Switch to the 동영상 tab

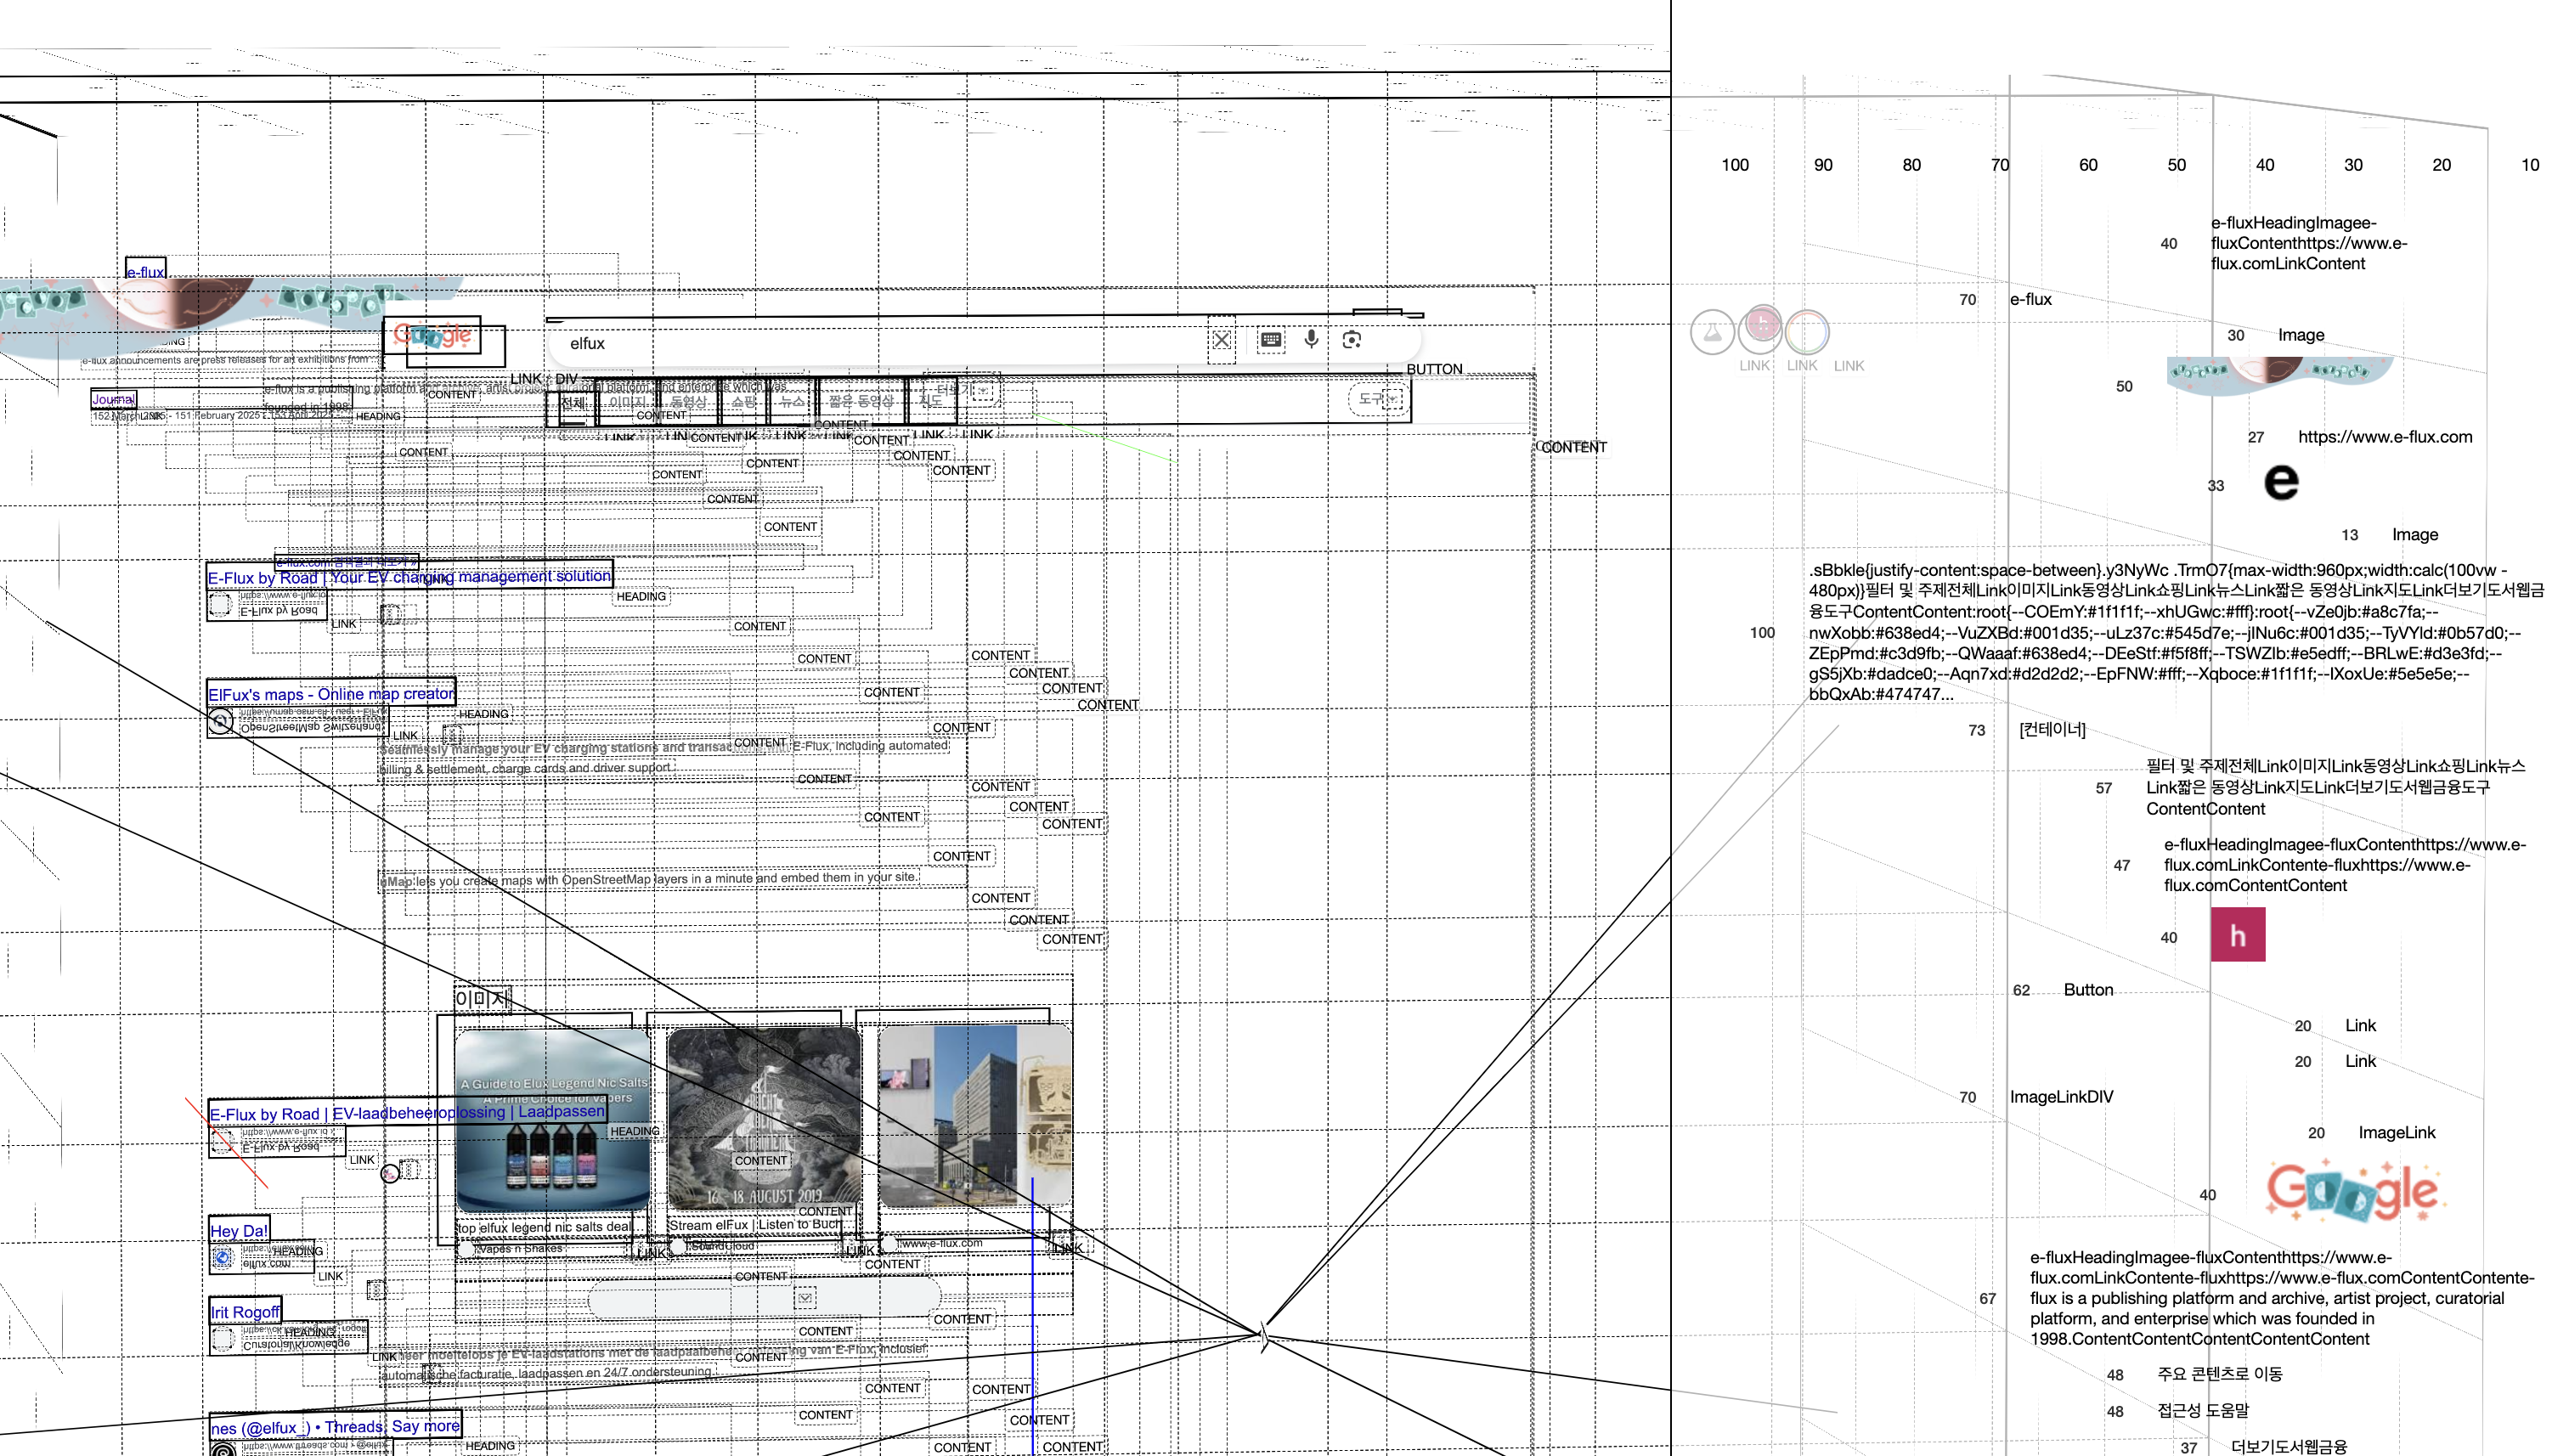pyautogui.click(x=688, y=402)
